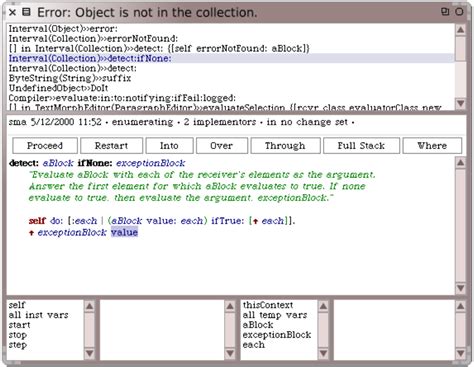Image resolution: width=474 pixels, height=367 pixels.
Task: Select 'self' in receiver variables list
Action: (45, 305)
